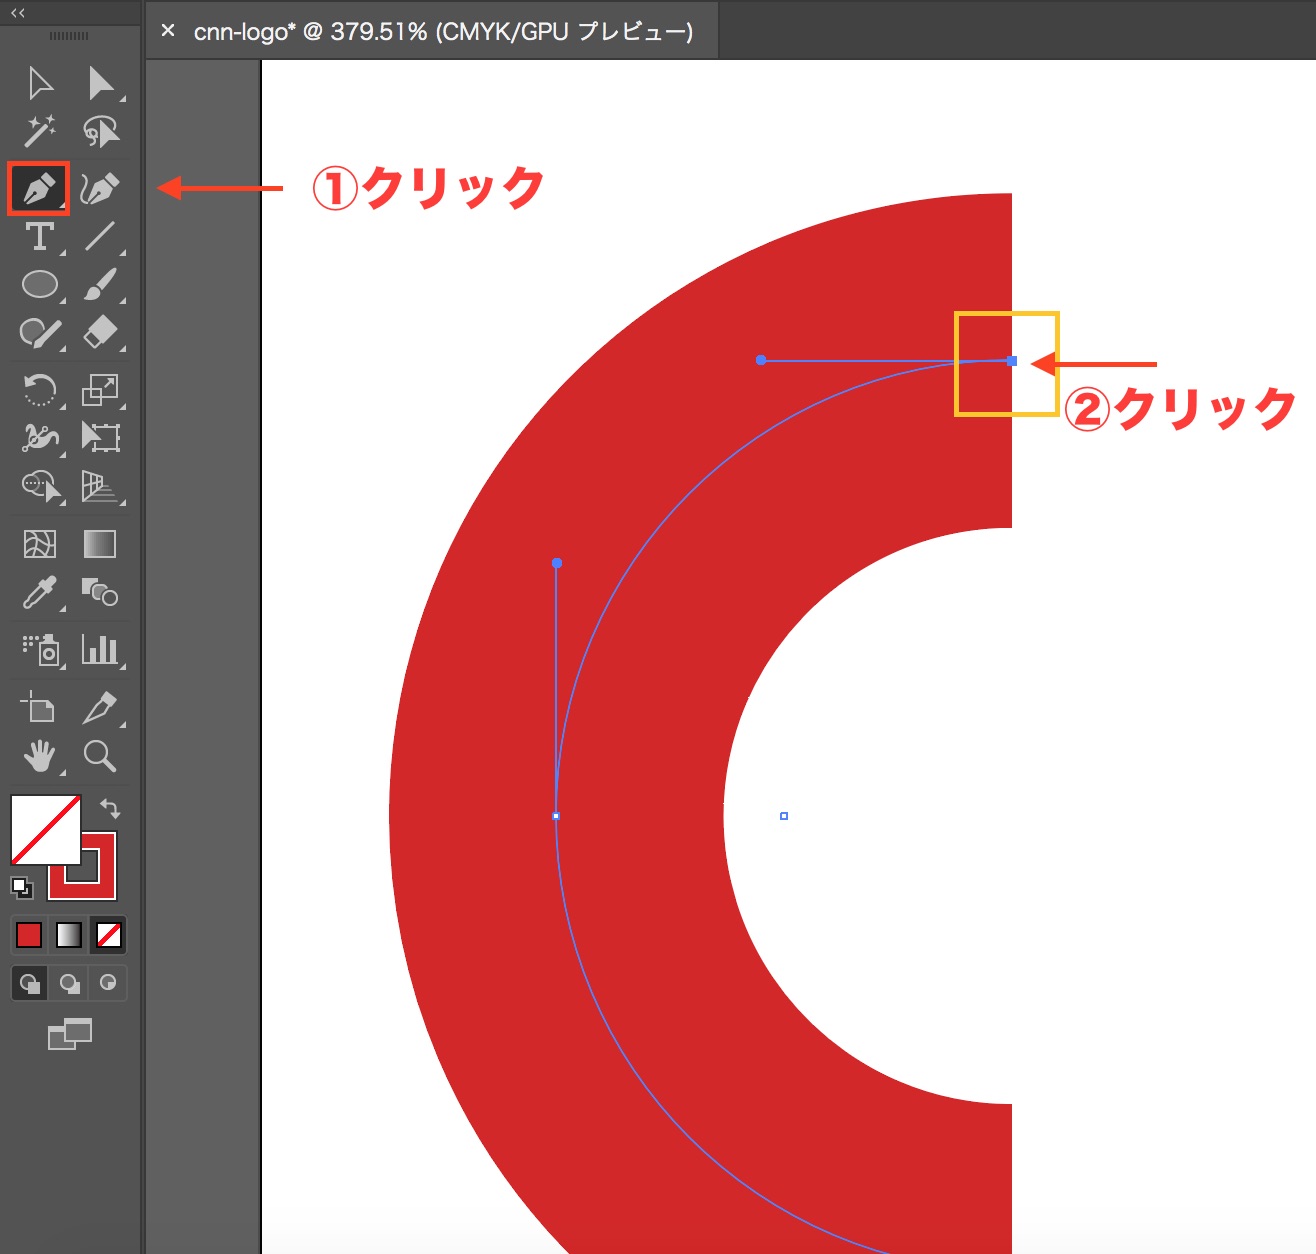Viewport: 1316px width, 1254px height.
Task: Change the screen mode
Action: point(70,1034)
